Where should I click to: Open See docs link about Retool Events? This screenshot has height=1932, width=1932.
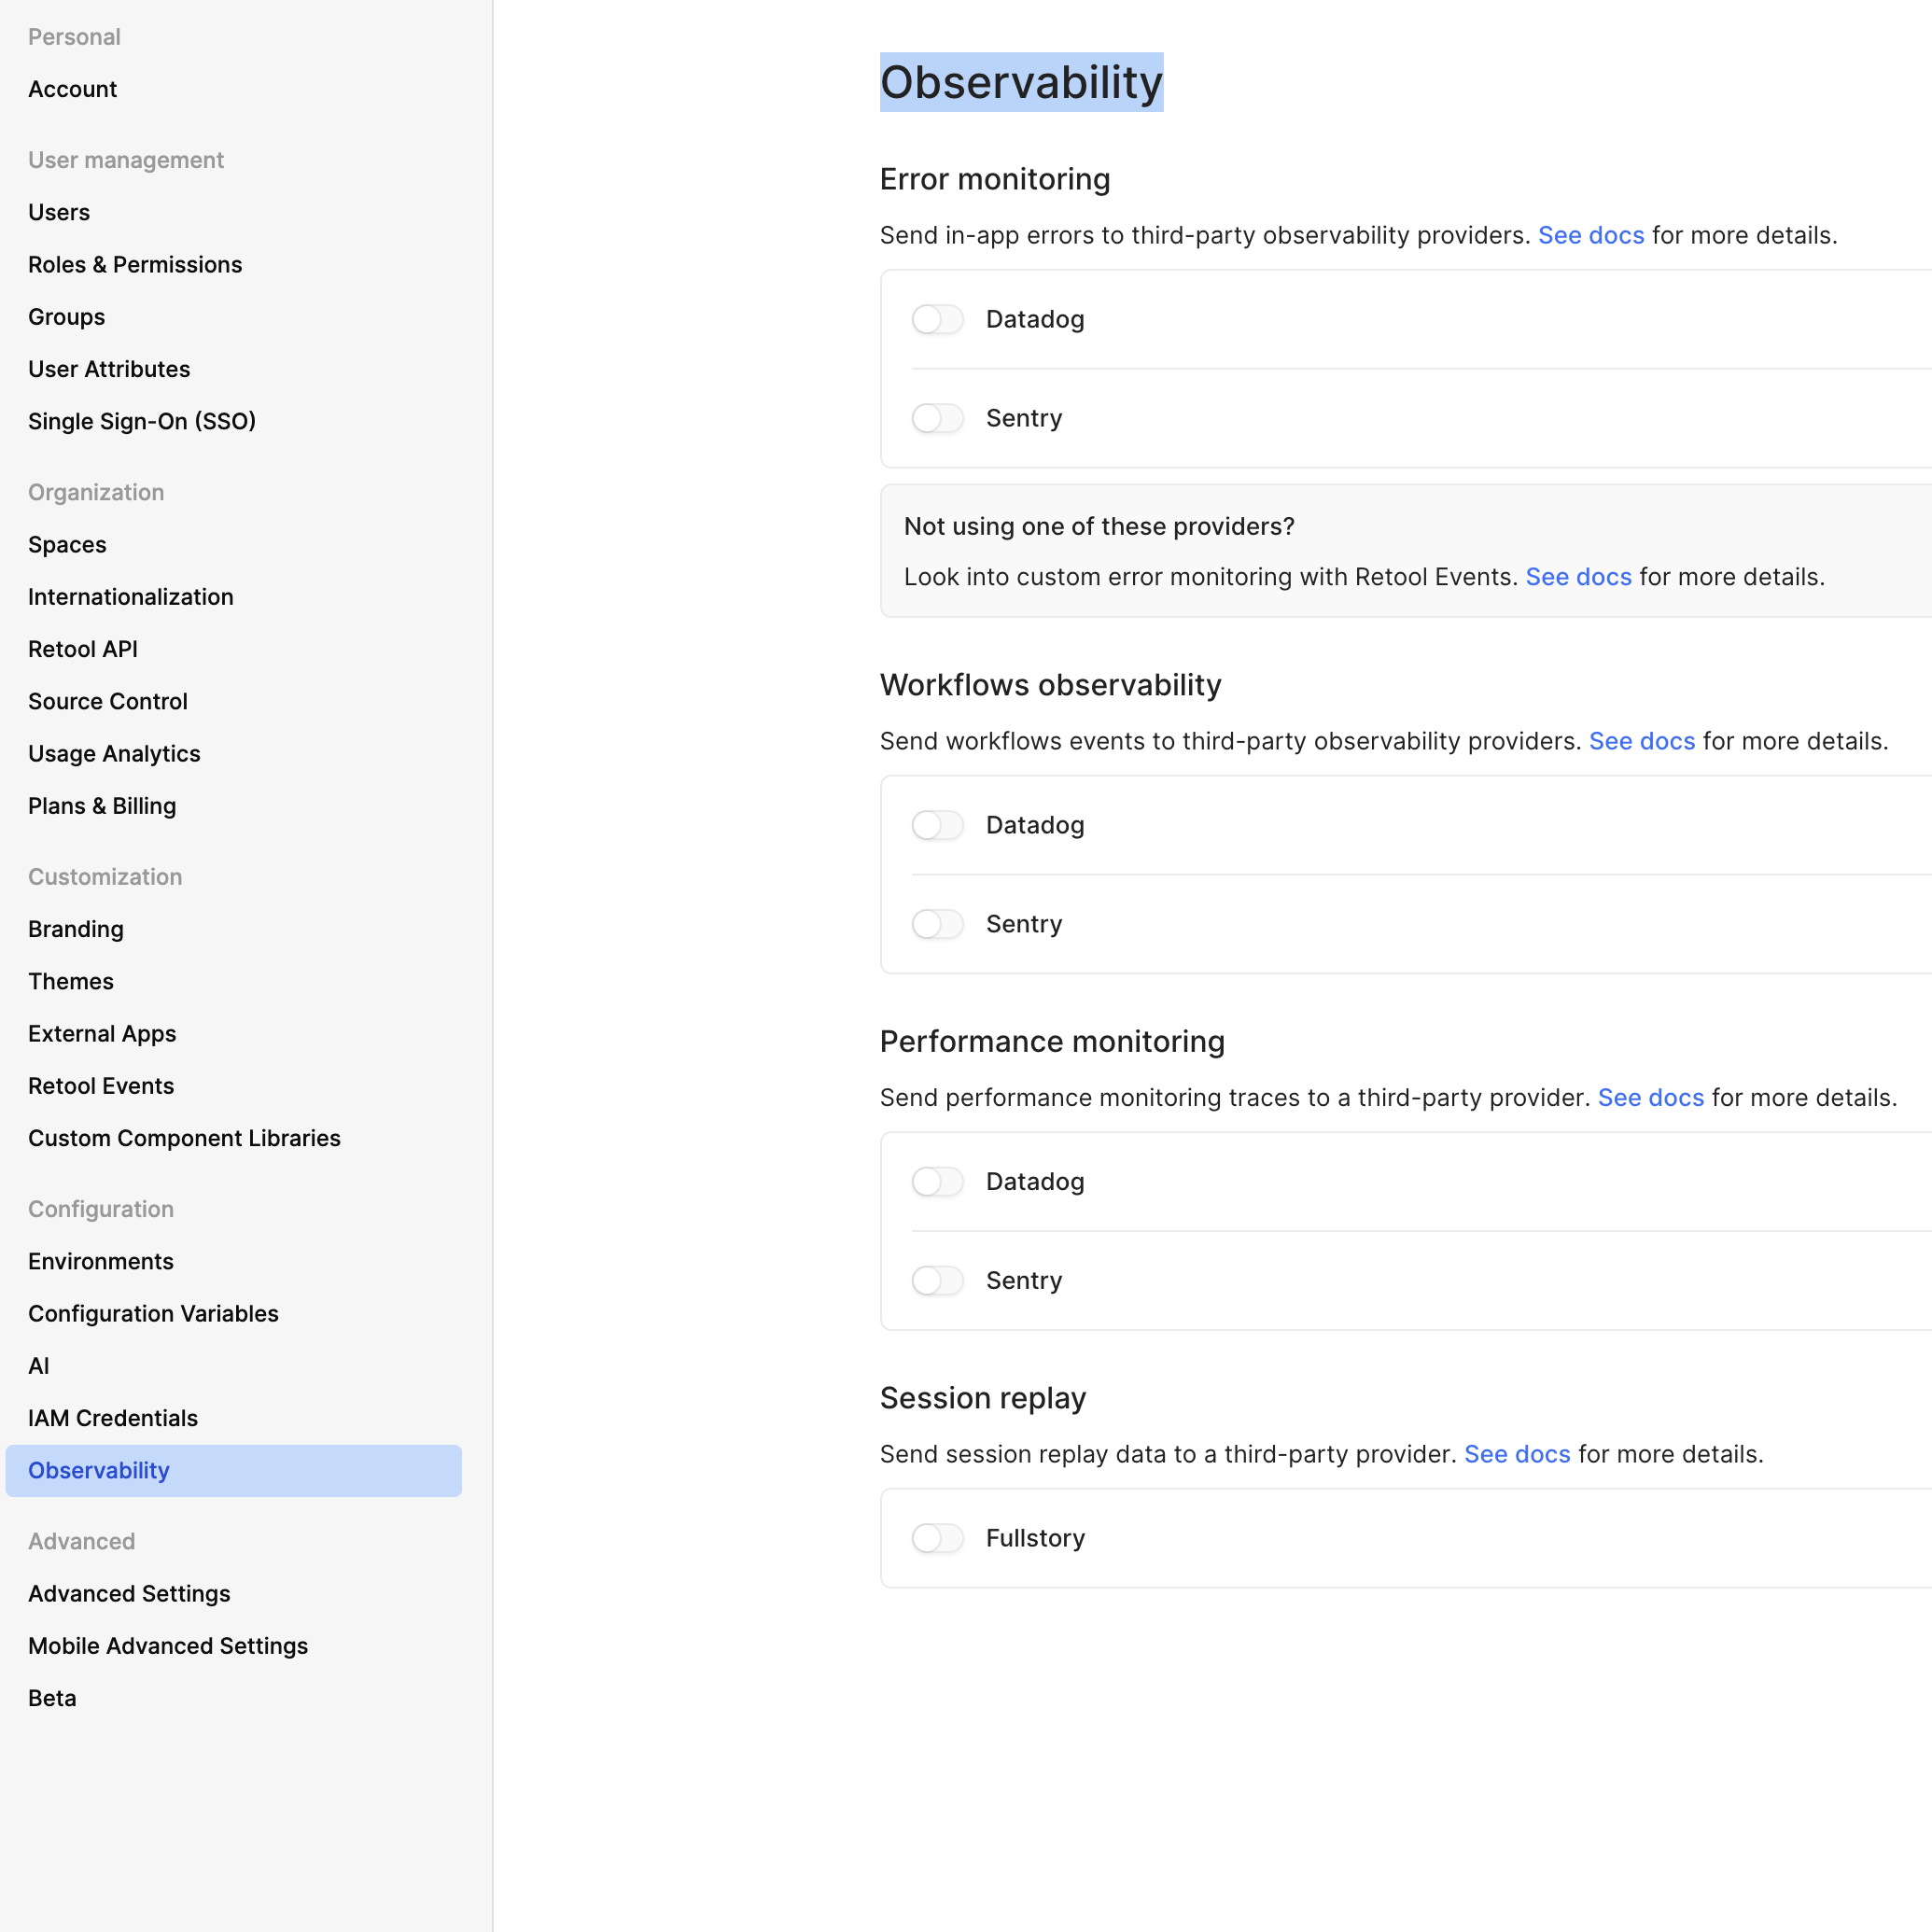(1578, 577)
